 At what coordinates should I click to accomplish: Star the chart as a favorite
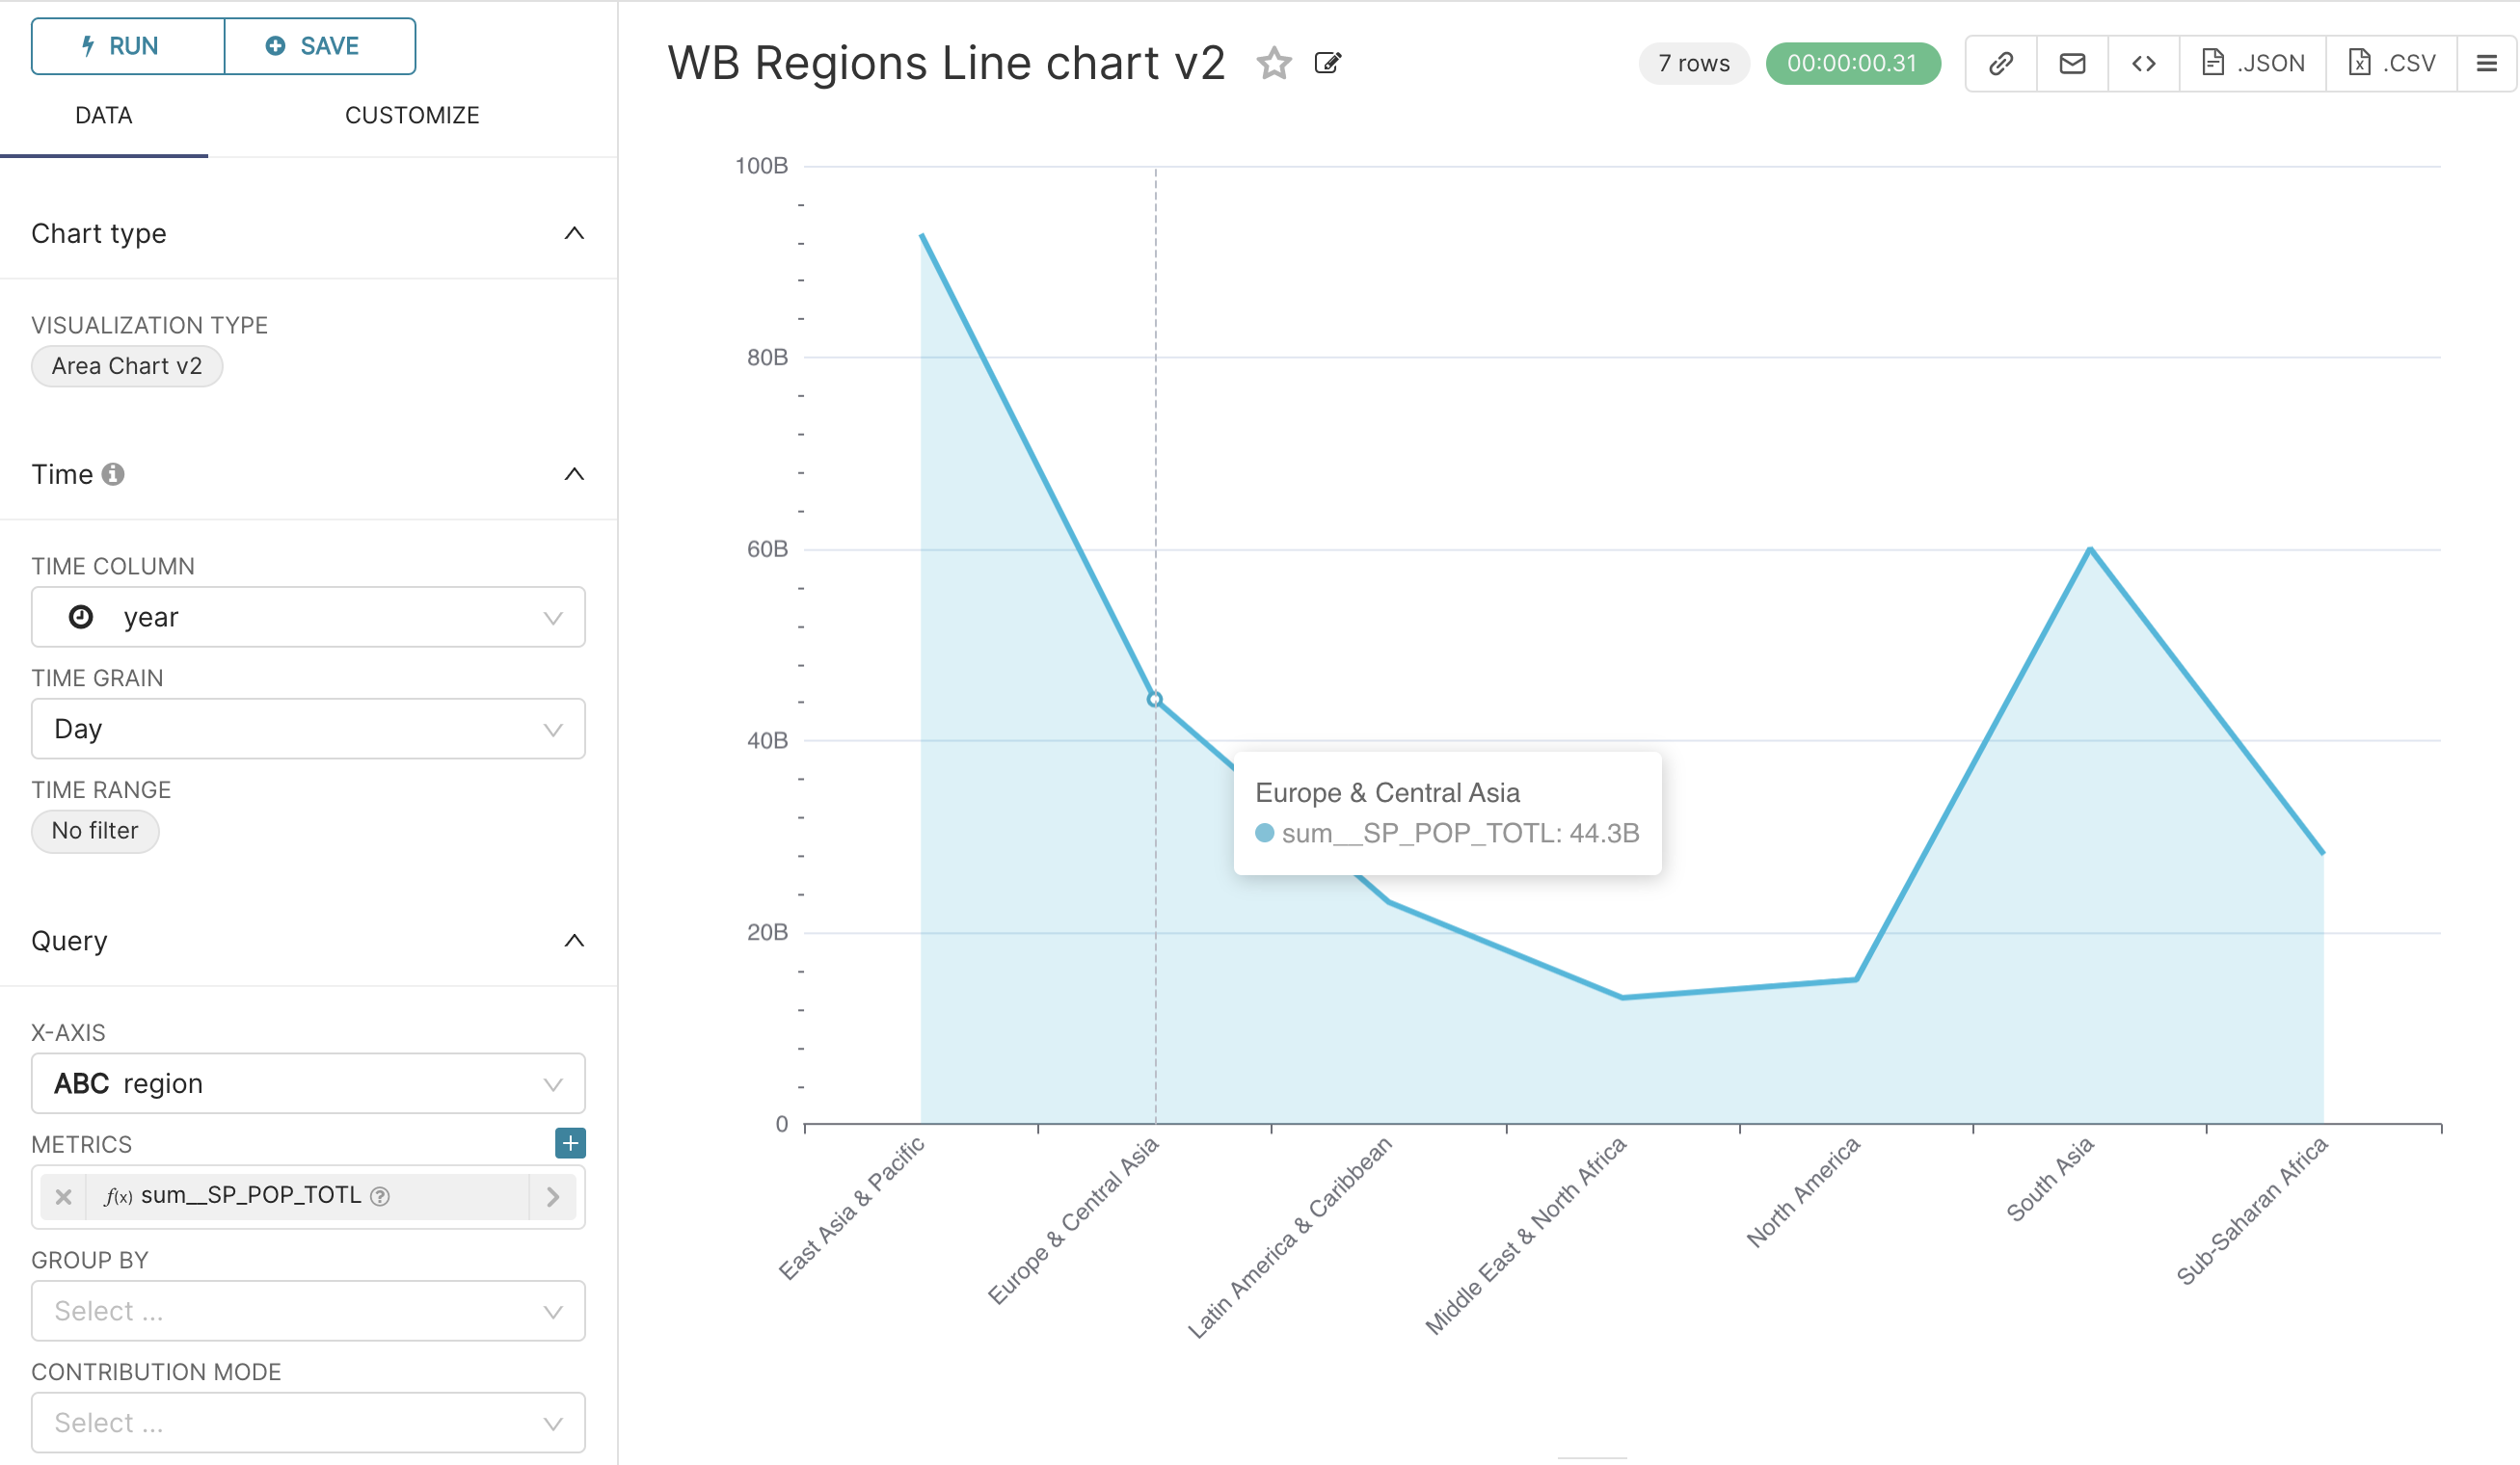(x=1273, y=64)
